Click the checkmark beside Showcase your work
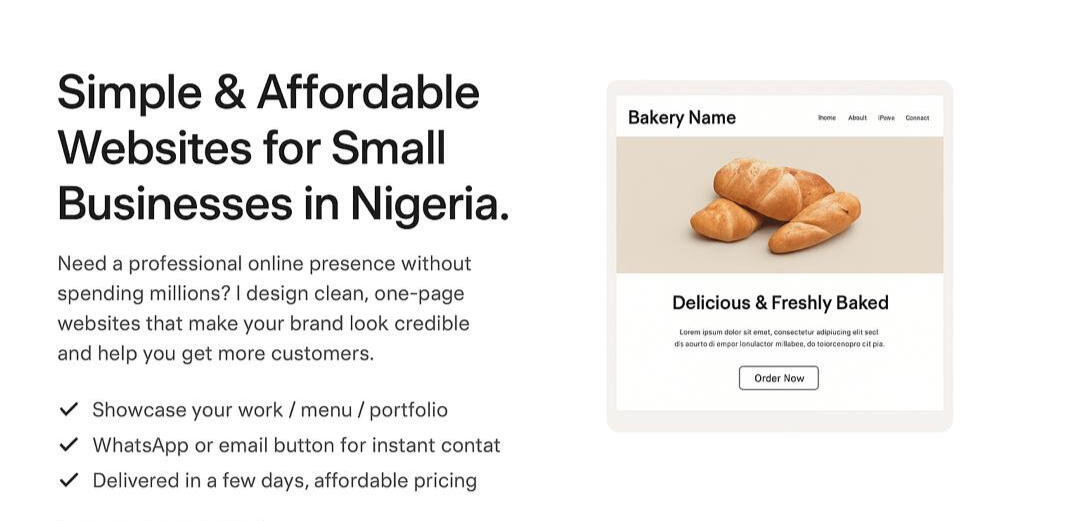The width and height of the screenshot is (1080, 521). pyautogui.click(x=69, y=409)
